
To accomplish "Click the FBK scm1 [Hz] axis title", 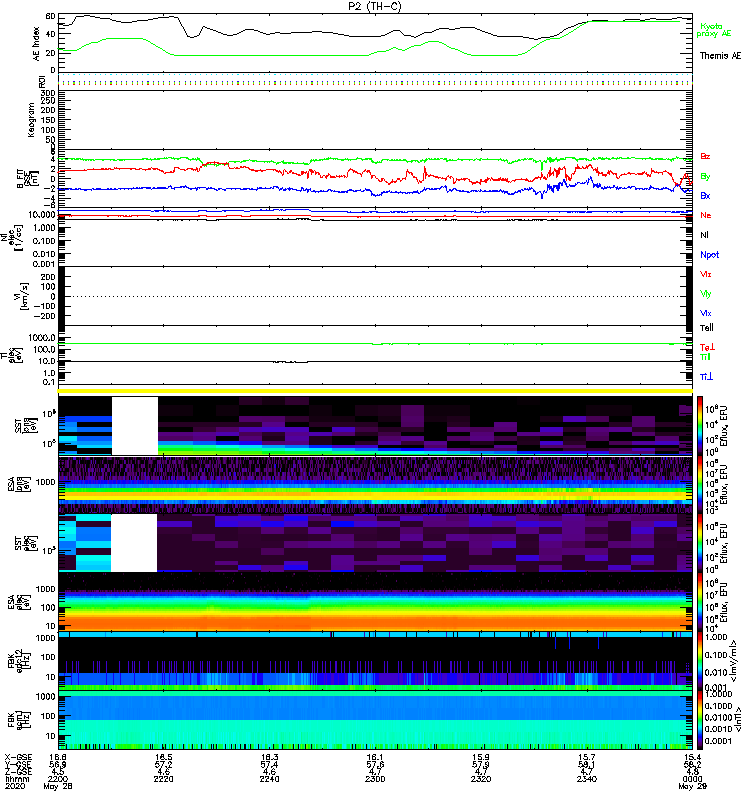I will [x=19, y=719].
